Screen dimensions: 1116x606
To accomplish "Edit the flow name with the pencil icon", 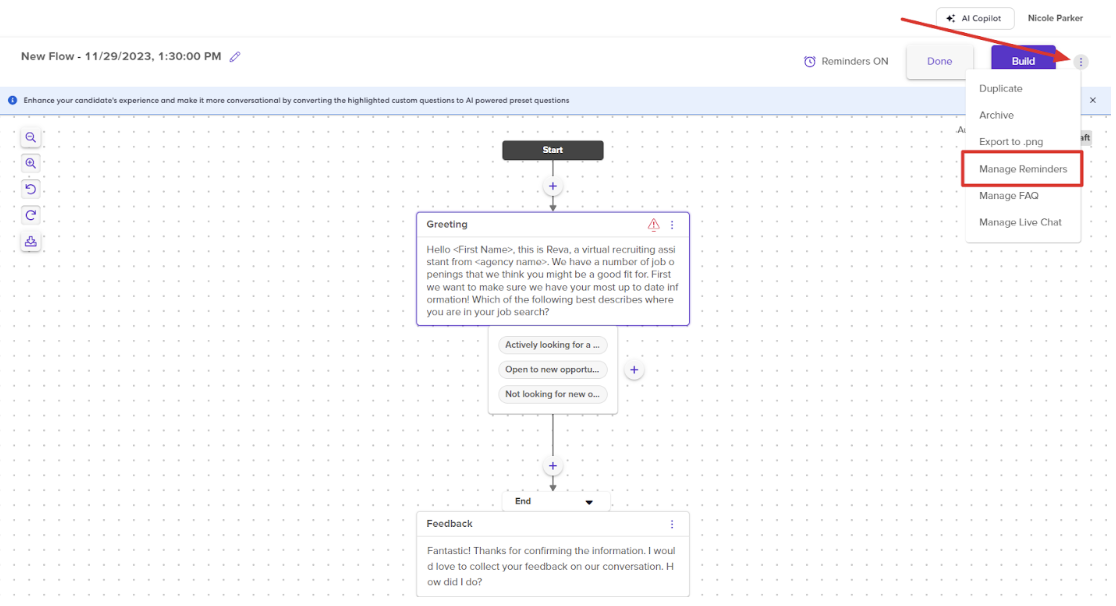I will click(x=235, y=56).
